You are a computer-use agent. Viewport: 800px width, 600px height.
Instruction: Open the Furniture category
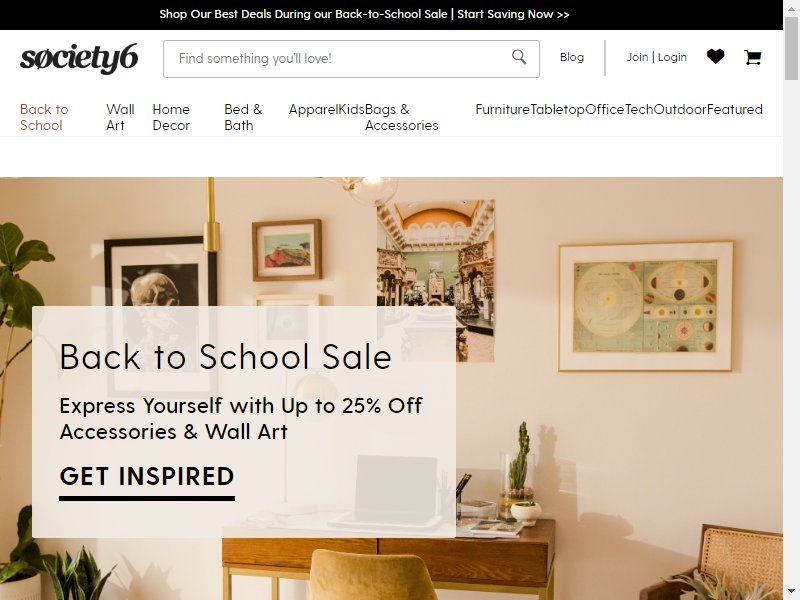(503, 109)
